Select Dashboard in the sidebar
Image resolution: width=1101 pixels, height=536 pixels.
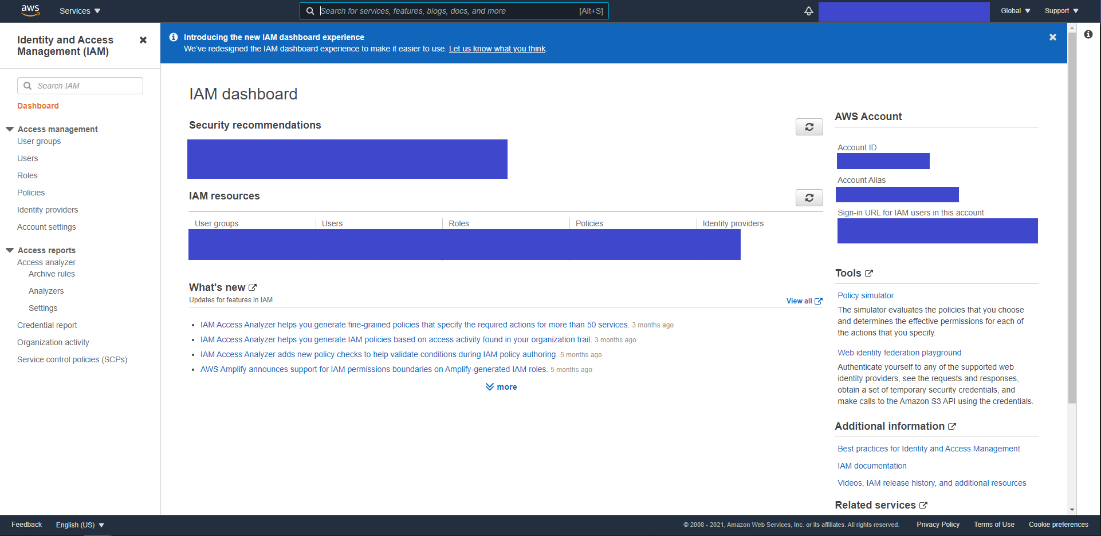pyautogui.click(x=38, y=106)
